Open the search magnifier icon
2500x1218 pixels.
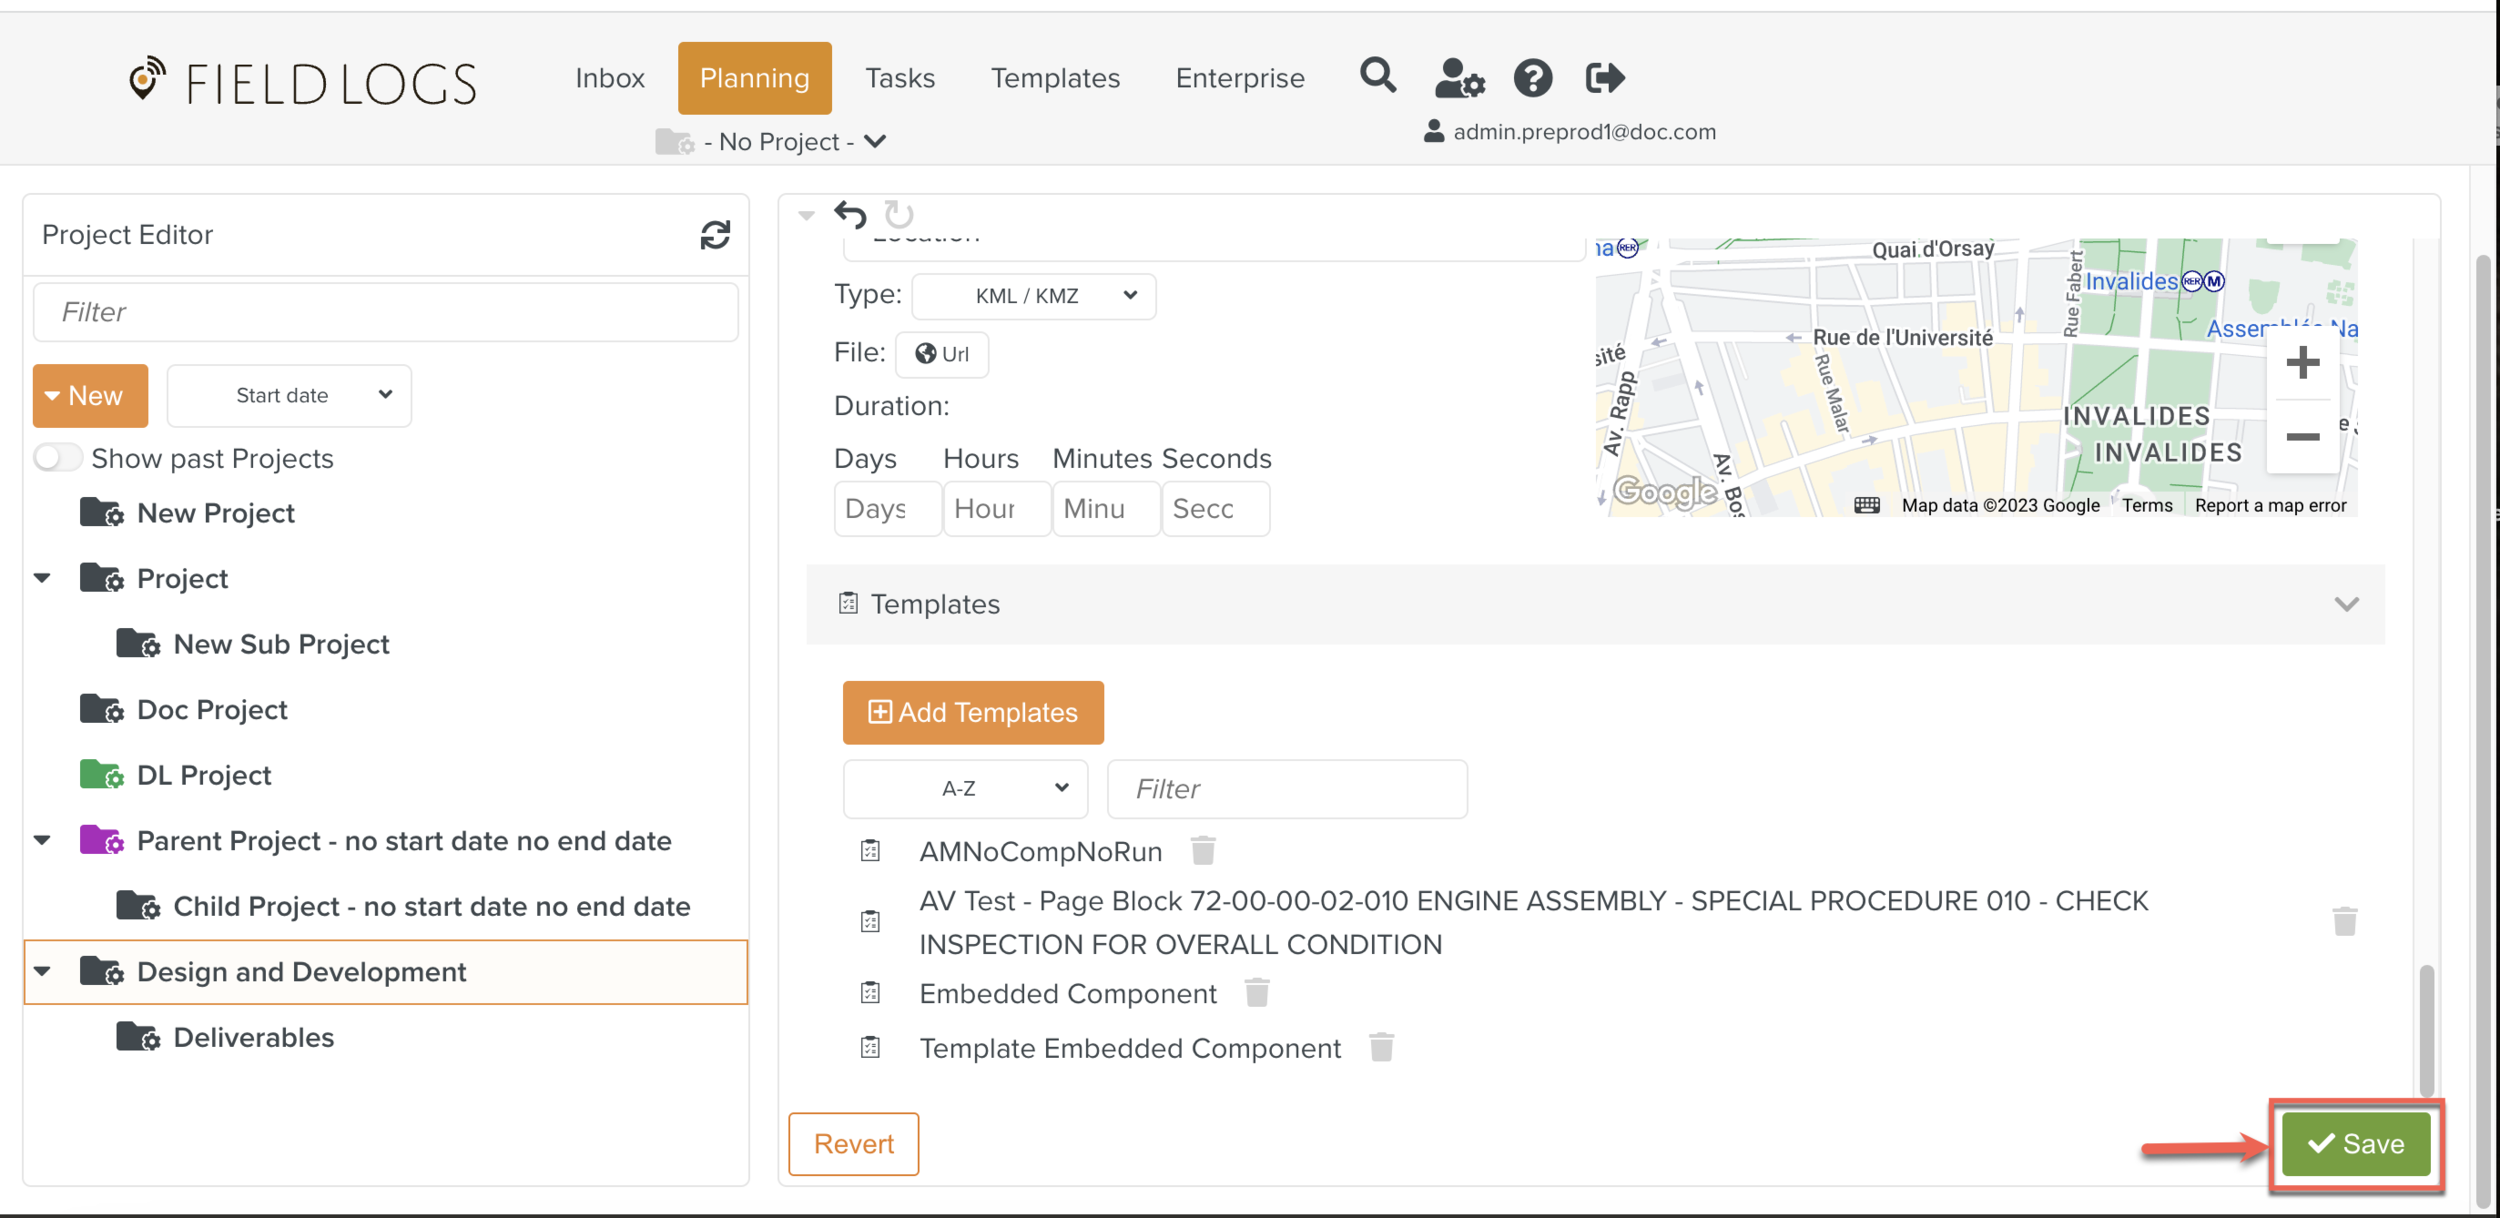pos(1377,76)
